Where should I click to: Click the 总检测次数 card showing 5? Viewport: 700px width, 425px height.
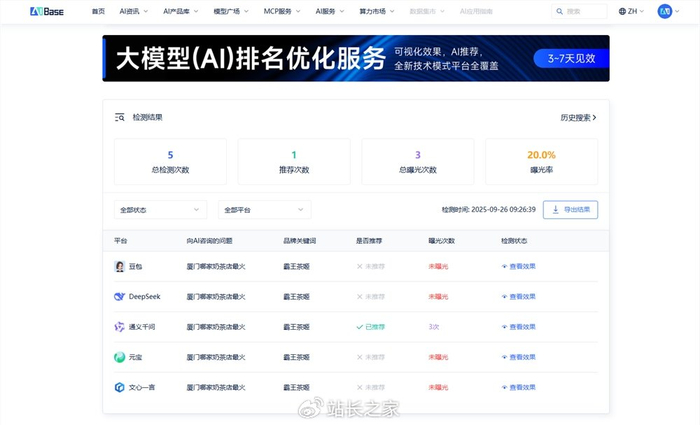[x=170, y=161]
